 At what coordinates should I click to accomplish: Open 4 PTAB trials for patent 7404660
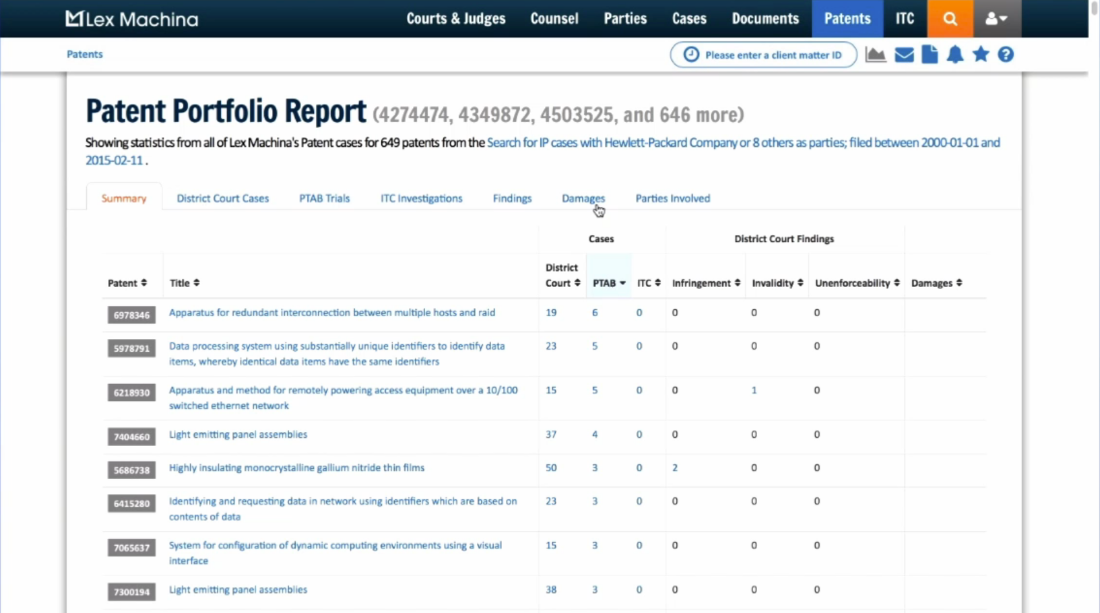click(595, 435)
